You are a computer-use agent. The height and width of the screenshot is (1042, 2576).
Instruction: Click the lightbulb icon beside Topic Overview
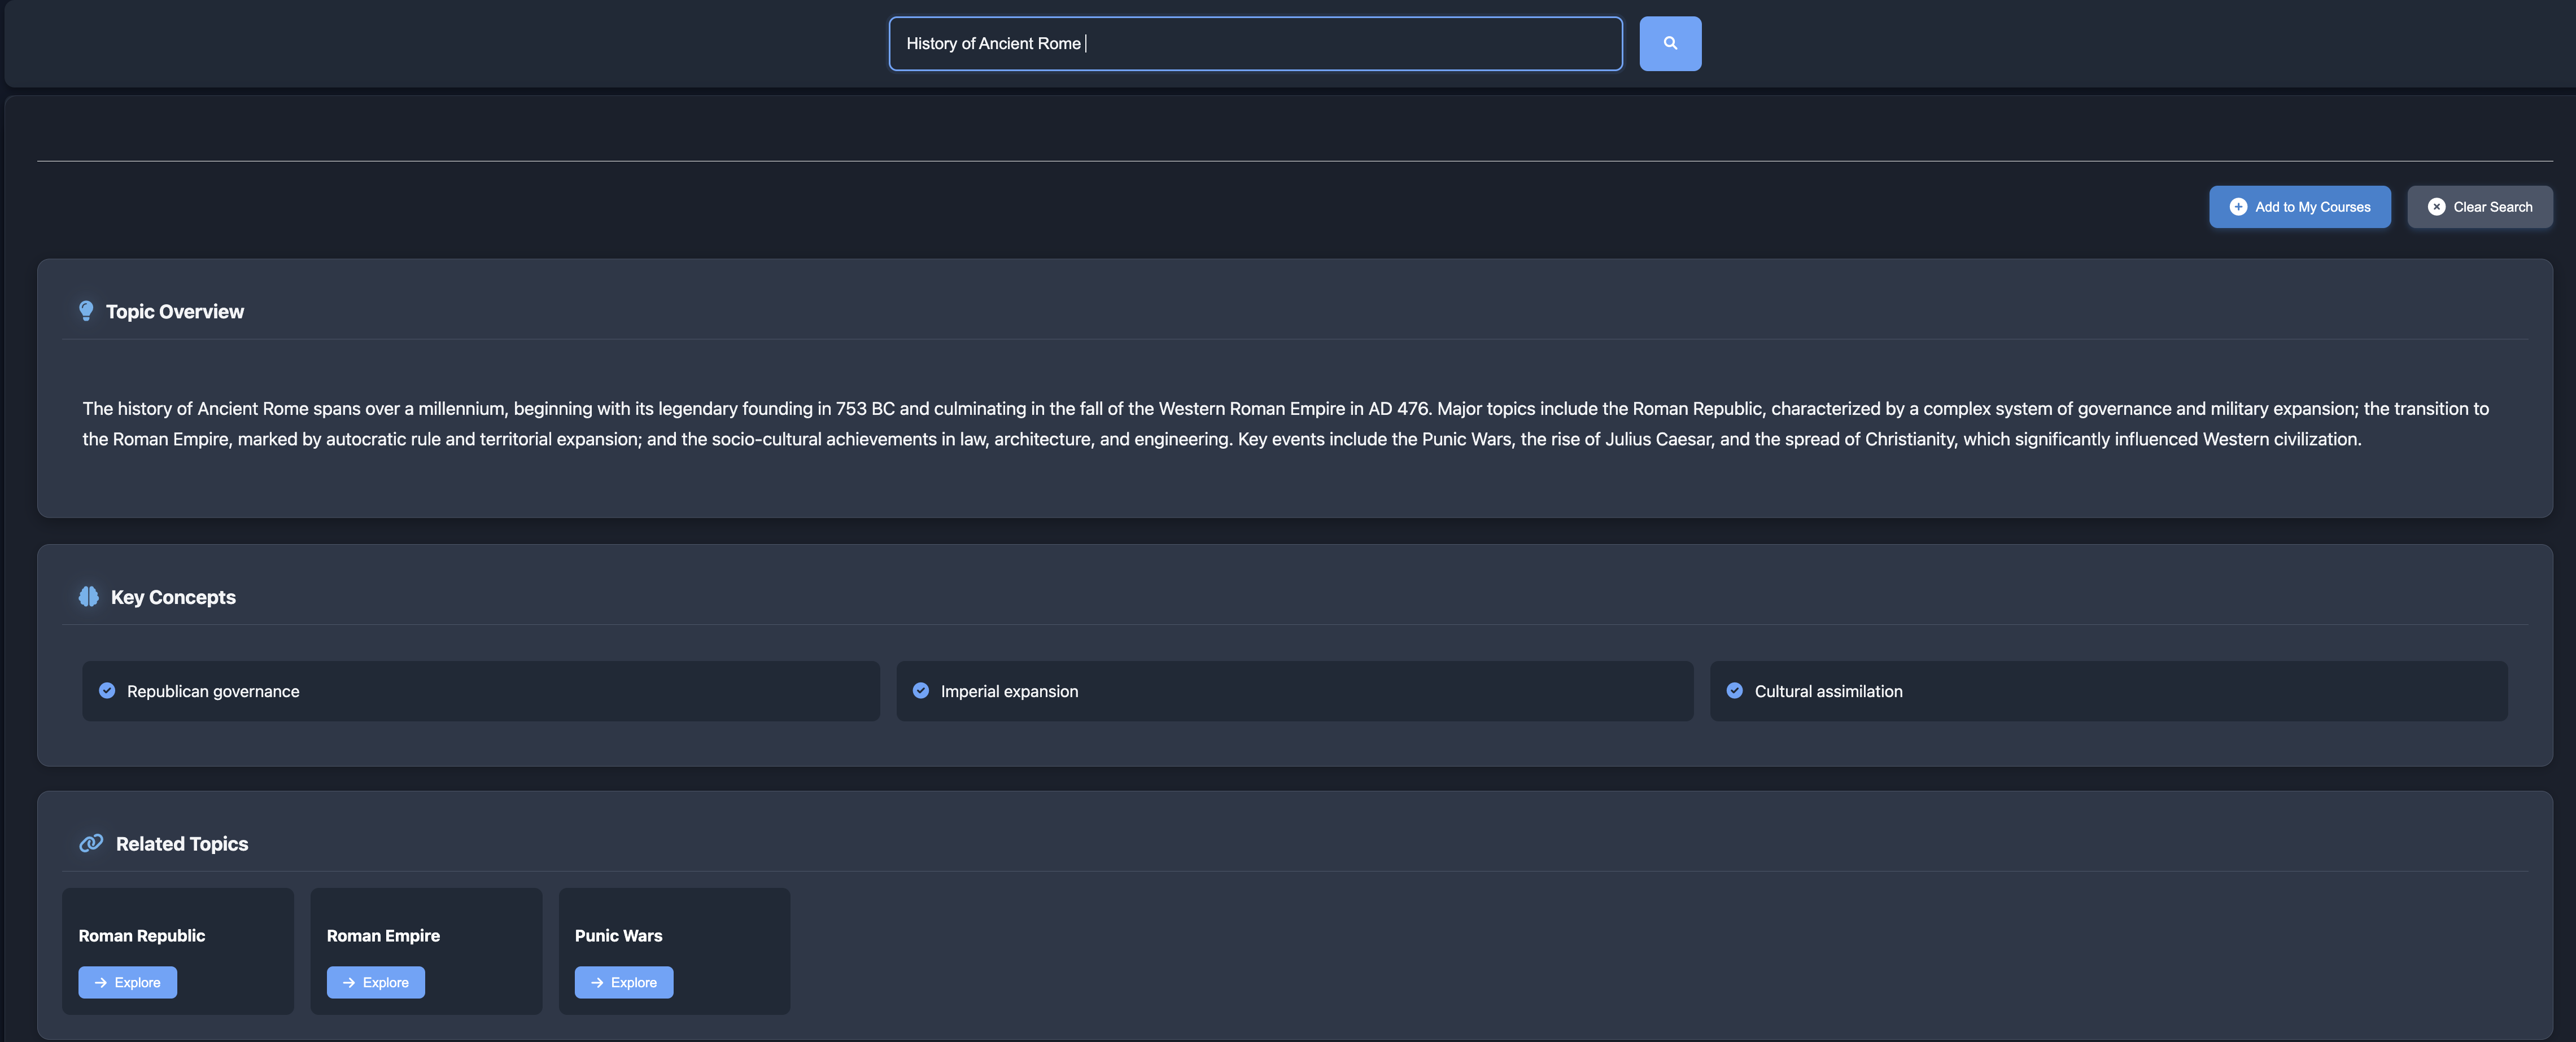(x=86, y=311)
